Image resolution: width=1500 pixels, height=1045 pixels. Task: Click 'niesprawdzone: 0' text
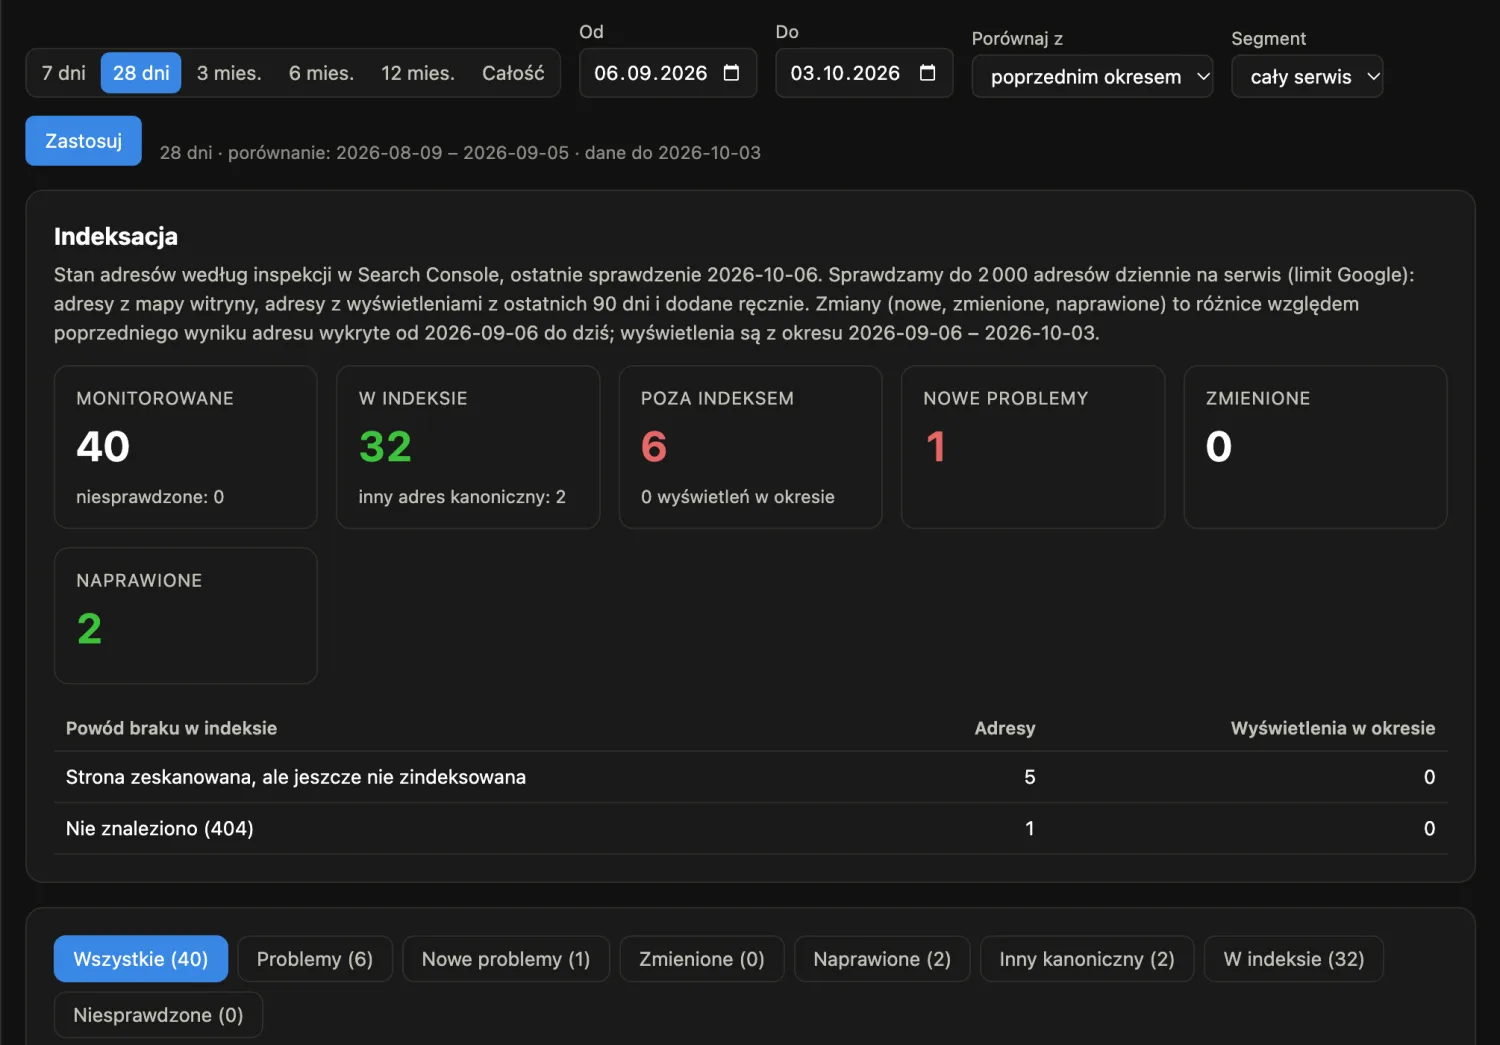150,497
